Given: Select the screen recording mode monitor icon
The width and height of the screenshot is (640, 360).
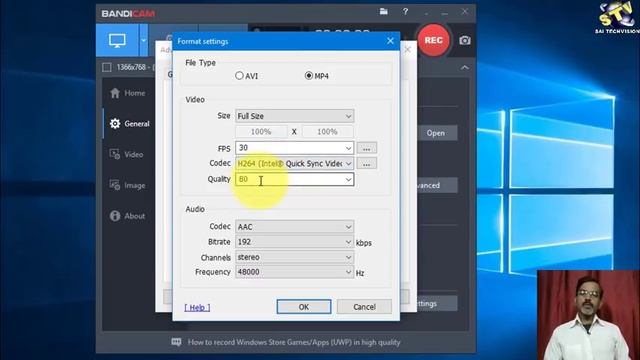Looking at the screenshot, I should point(117,40).
